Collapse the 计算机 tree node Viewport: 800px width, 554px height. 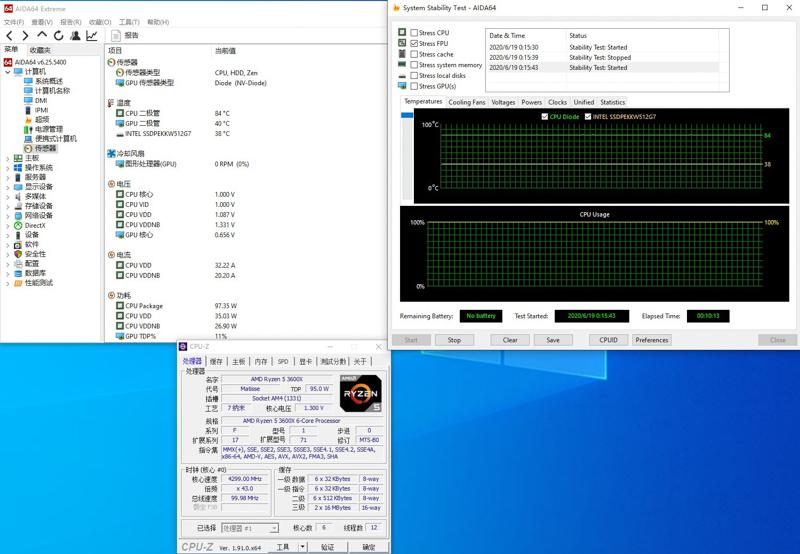click(8, 72)
